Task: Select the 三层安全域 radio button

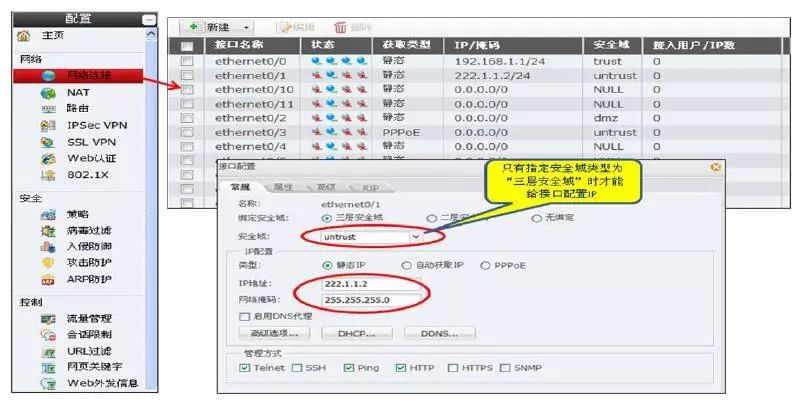Action: (x=327, y=218)
